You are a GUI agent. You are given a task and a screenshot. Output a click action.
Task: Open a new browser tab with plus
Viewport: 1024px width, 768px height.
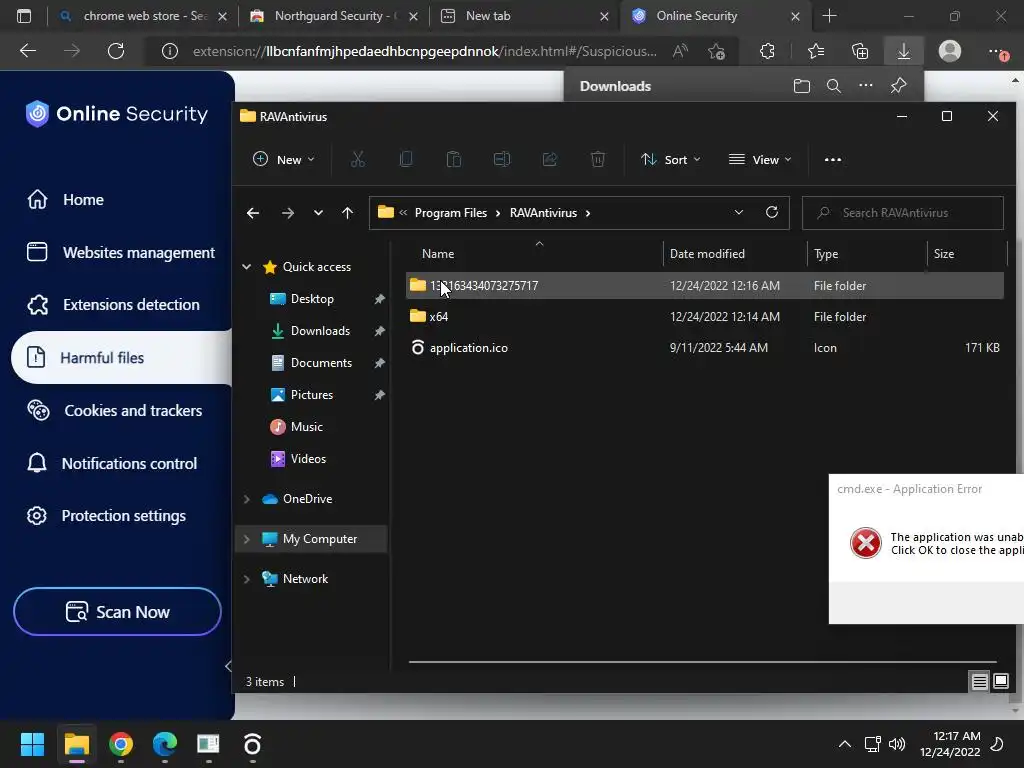point(829,16)
